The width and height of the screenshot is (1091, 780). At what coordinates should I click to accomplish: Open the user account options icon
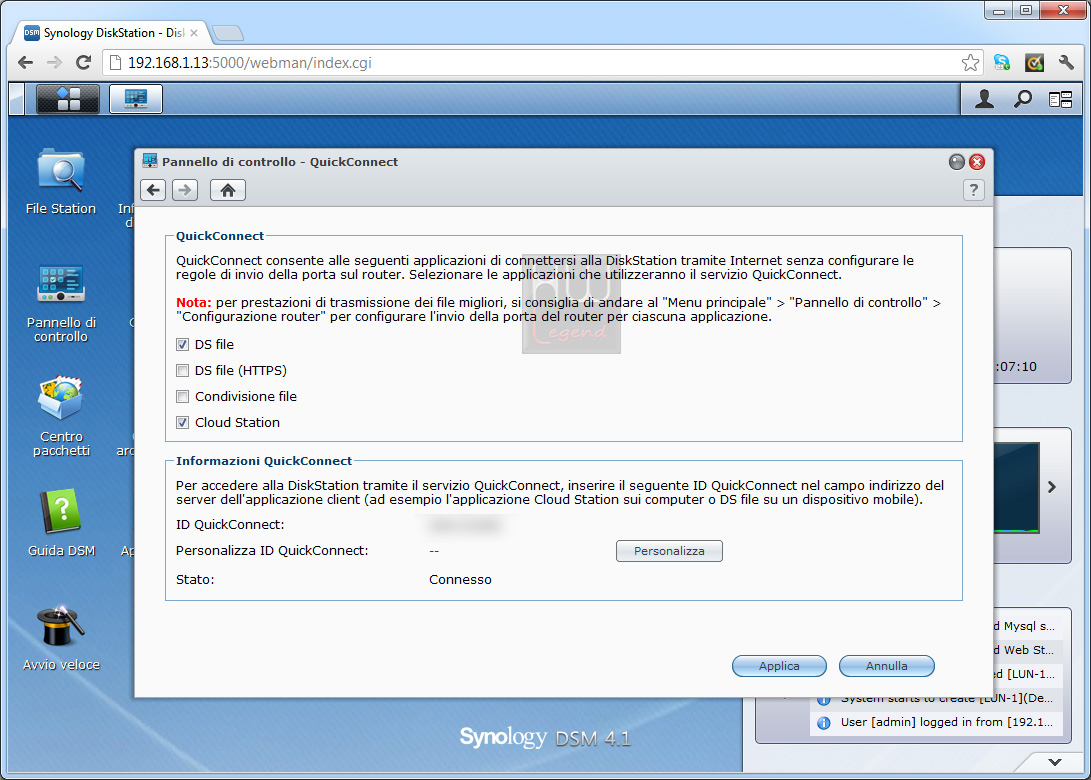click(984, 99)
